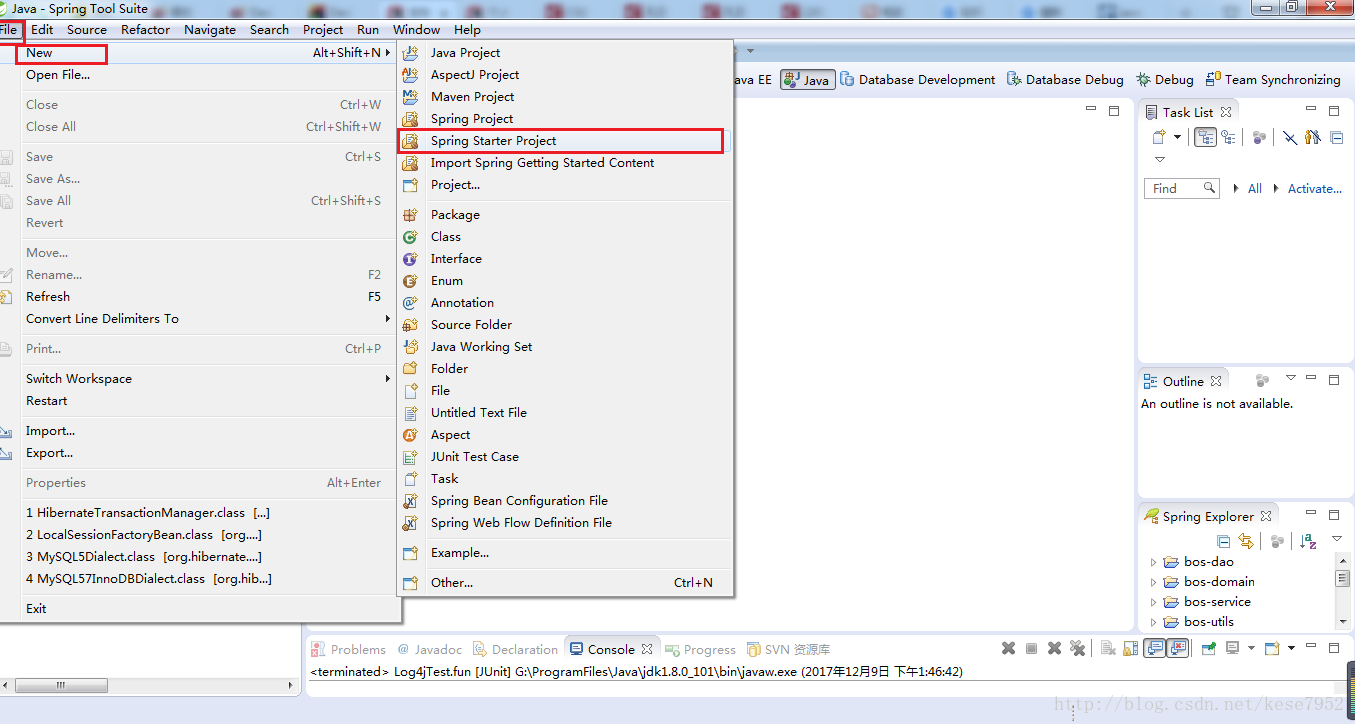This screenshot has height=724, width=1355.
Task: Open new task dropdown arrow in Task List
Action: click(x=1177, y=137)
